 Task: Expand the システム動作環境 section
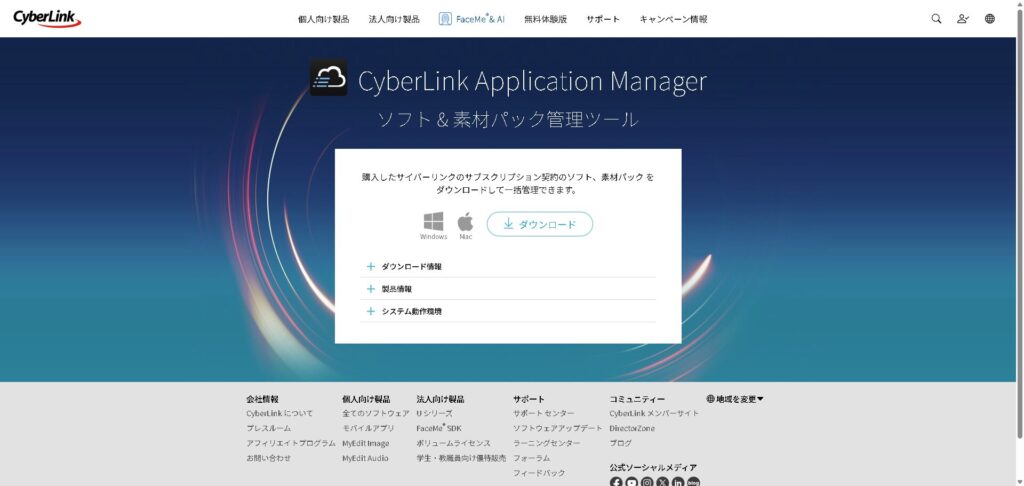pyautogui.click(x=411, y=311)
